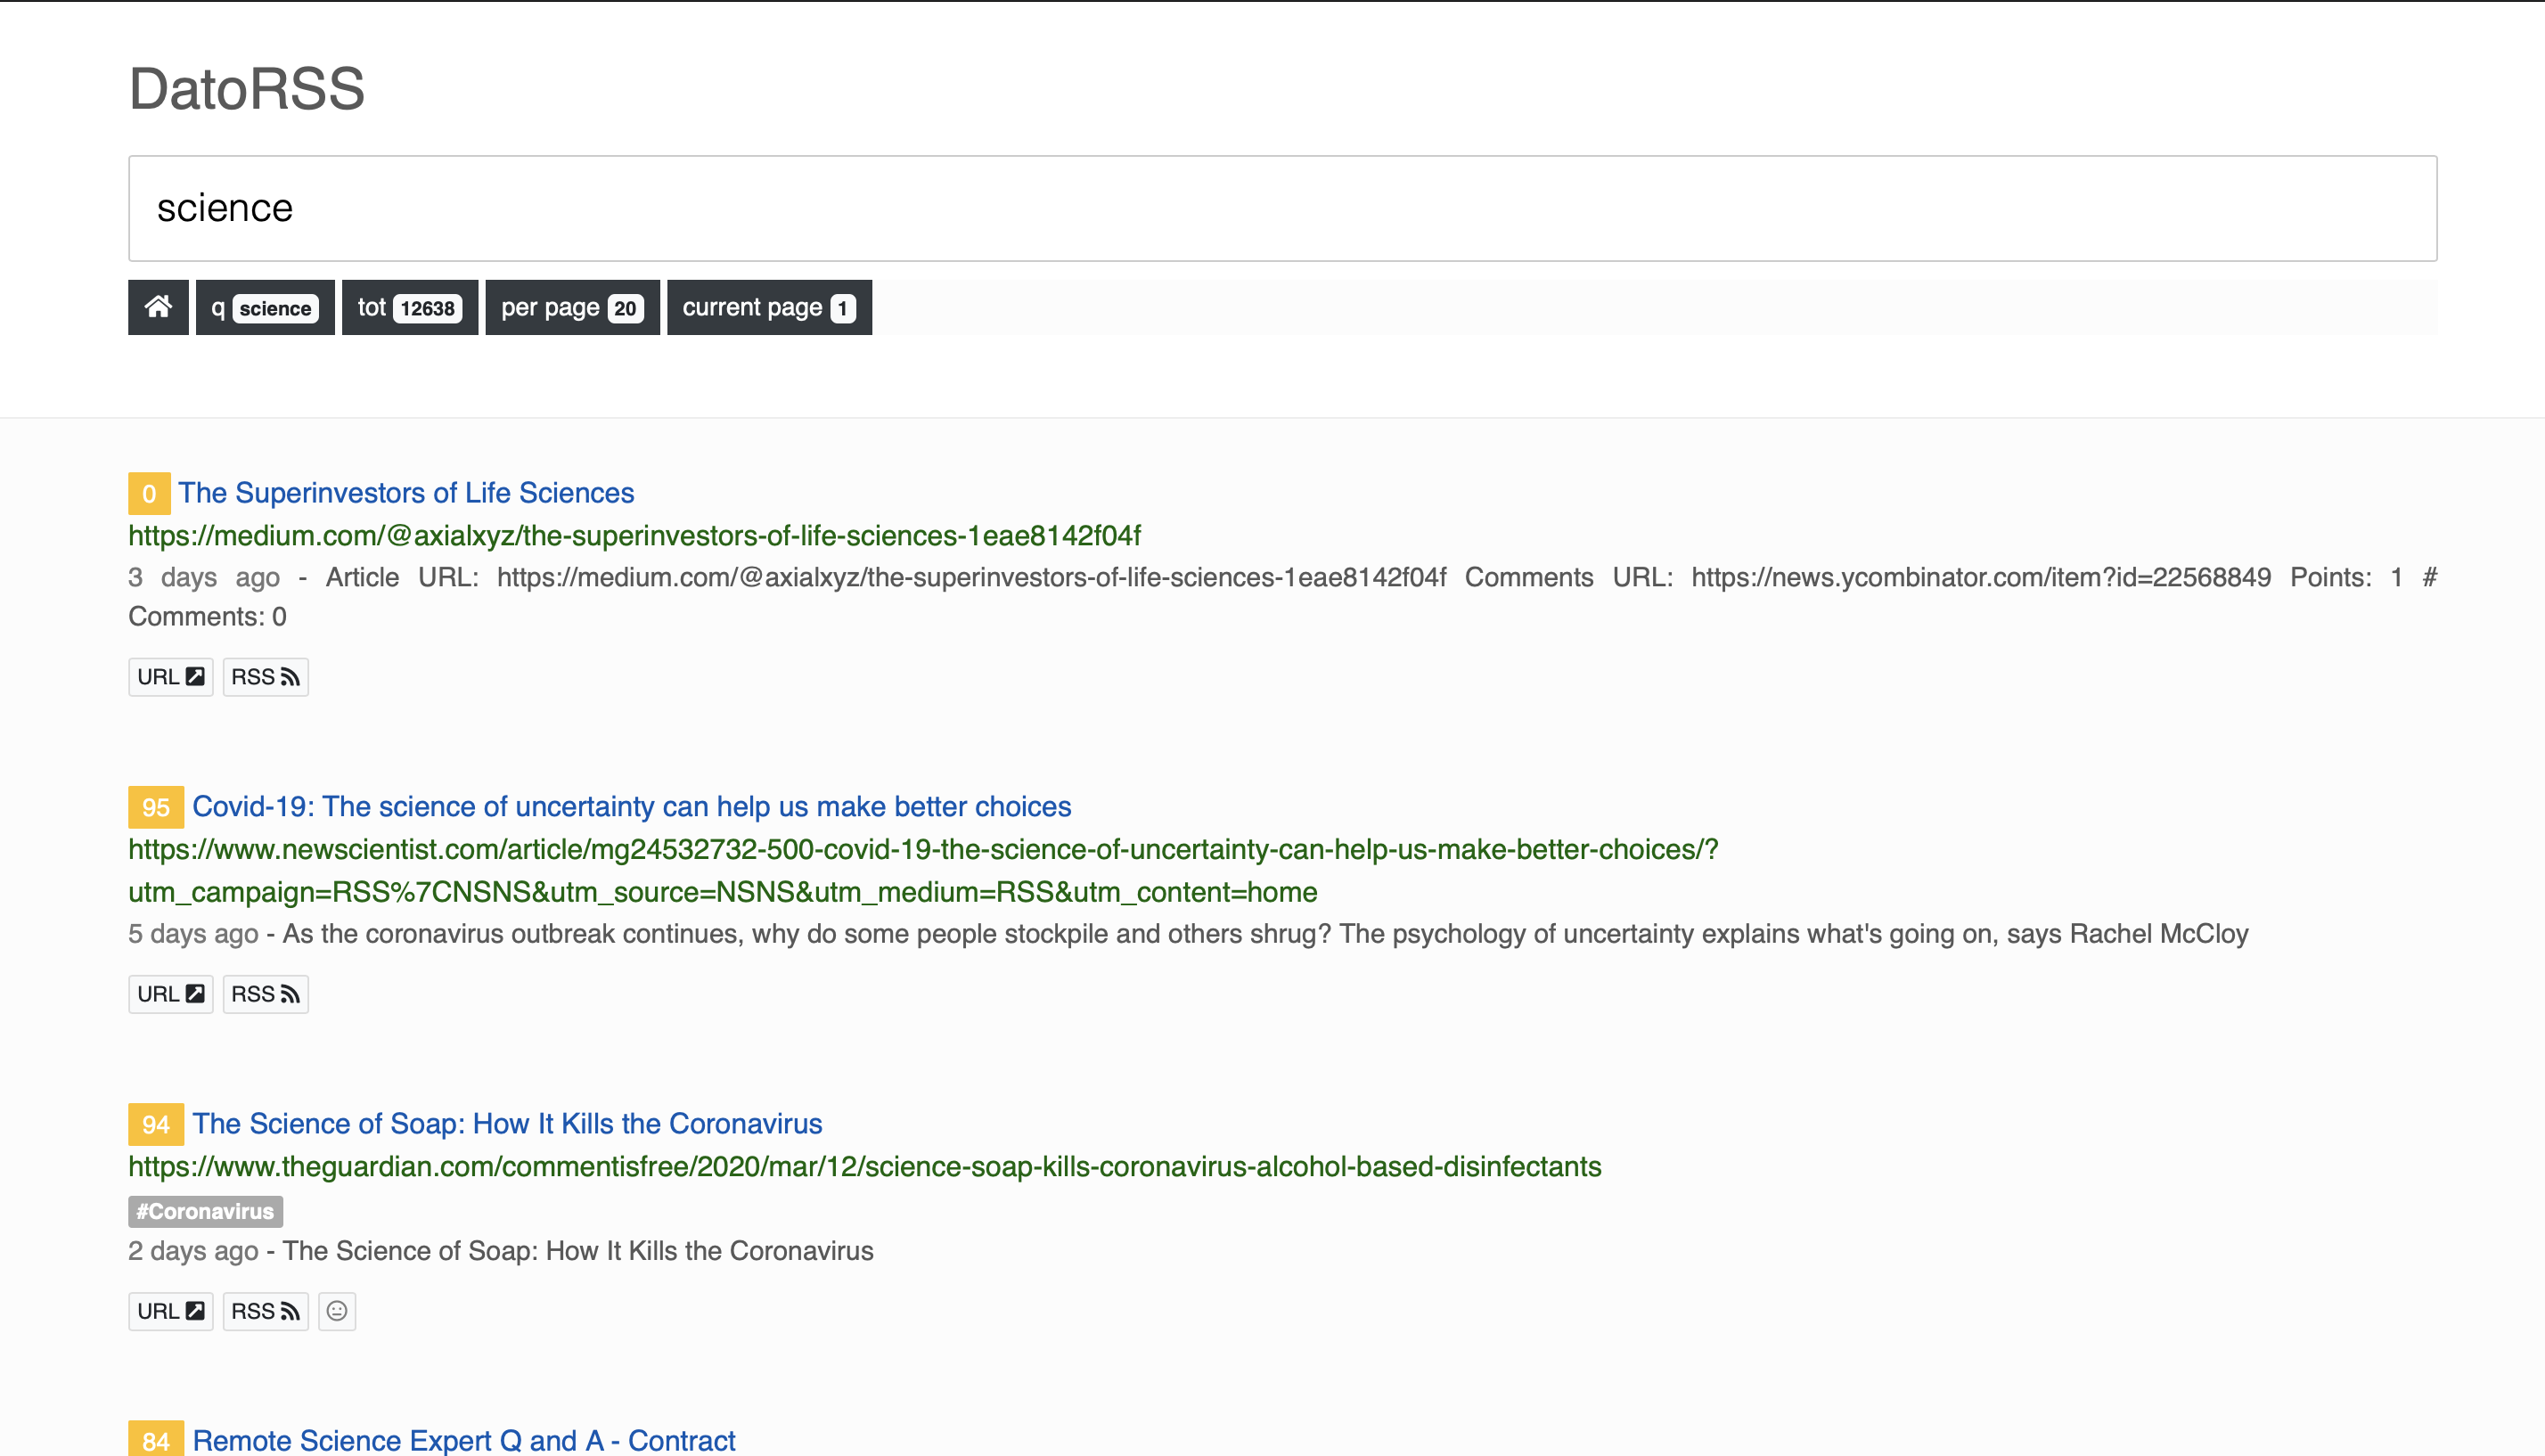Open Covid-19 science of uncertainty title link
Screen dimensions: 2545x1456
[x=631, y=807]
